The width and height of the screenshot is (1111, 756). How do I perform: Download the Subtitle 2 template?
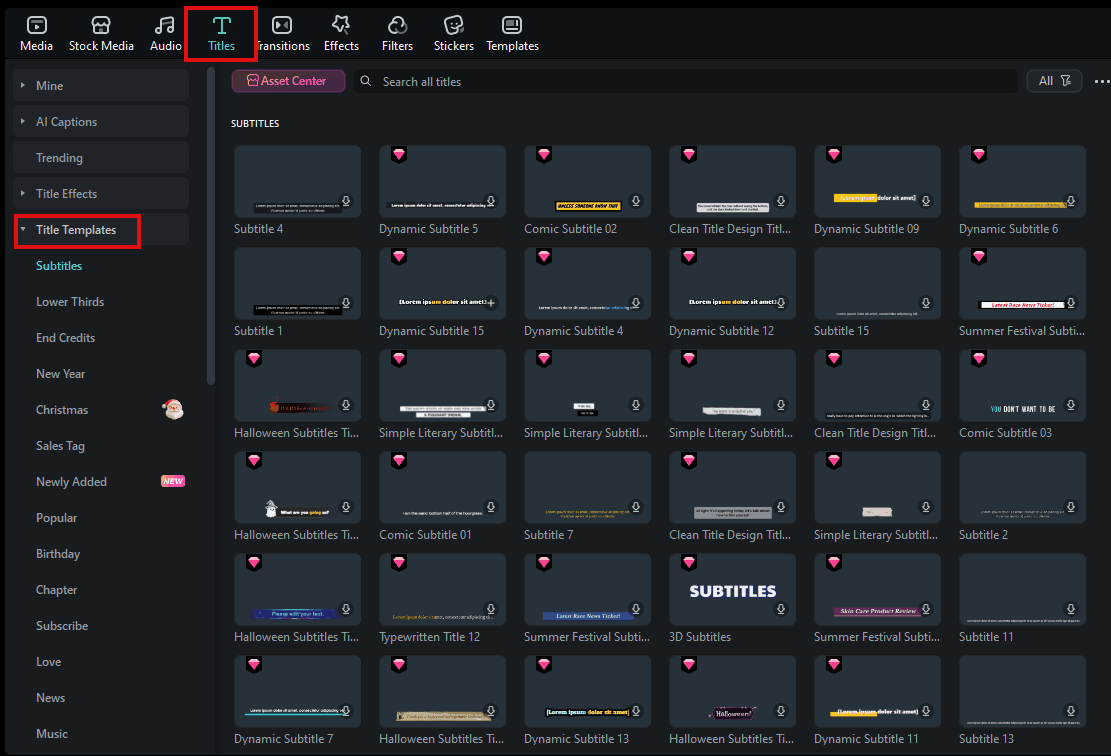click(x=1071, y=507)
